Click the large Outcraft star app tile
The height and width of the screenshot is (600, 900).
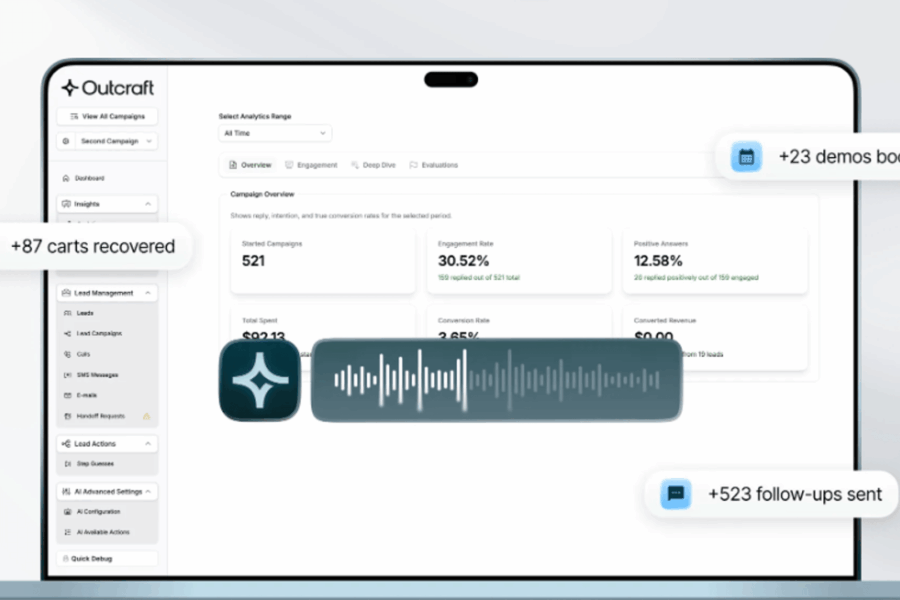point(260,380)
